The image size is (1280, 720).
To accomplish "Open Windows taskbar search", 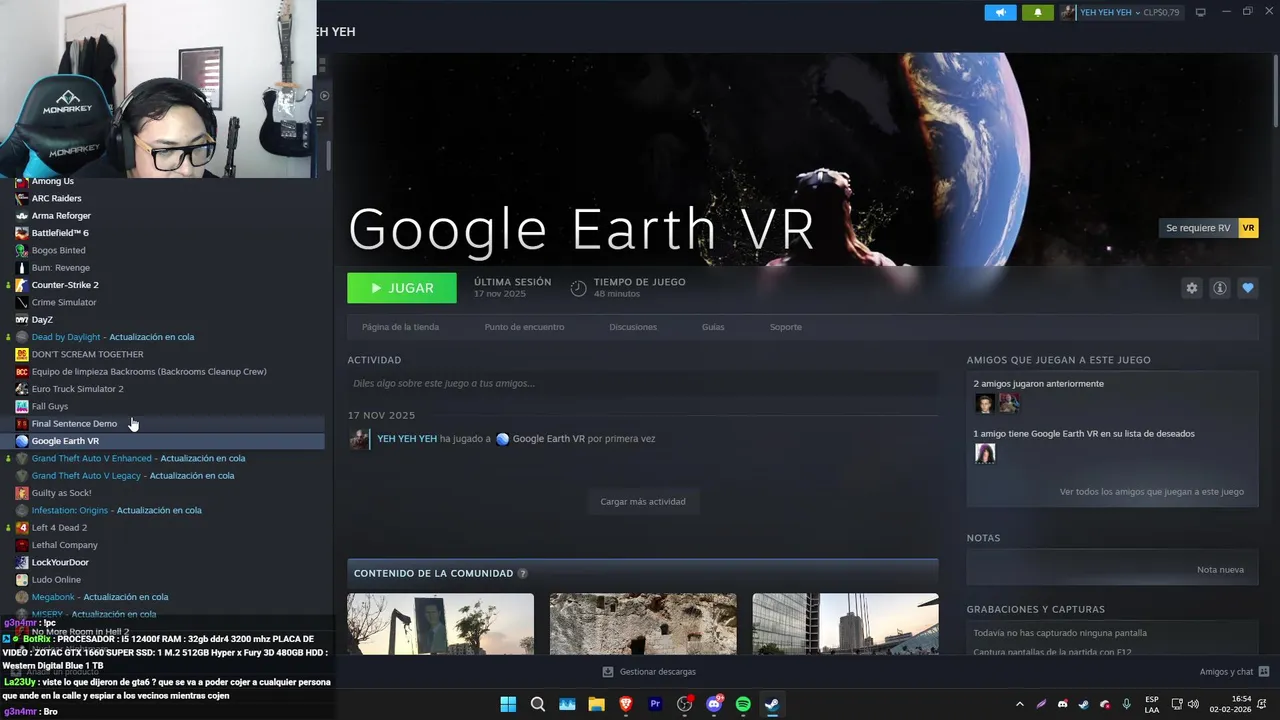I will click(x=538, y=704).
